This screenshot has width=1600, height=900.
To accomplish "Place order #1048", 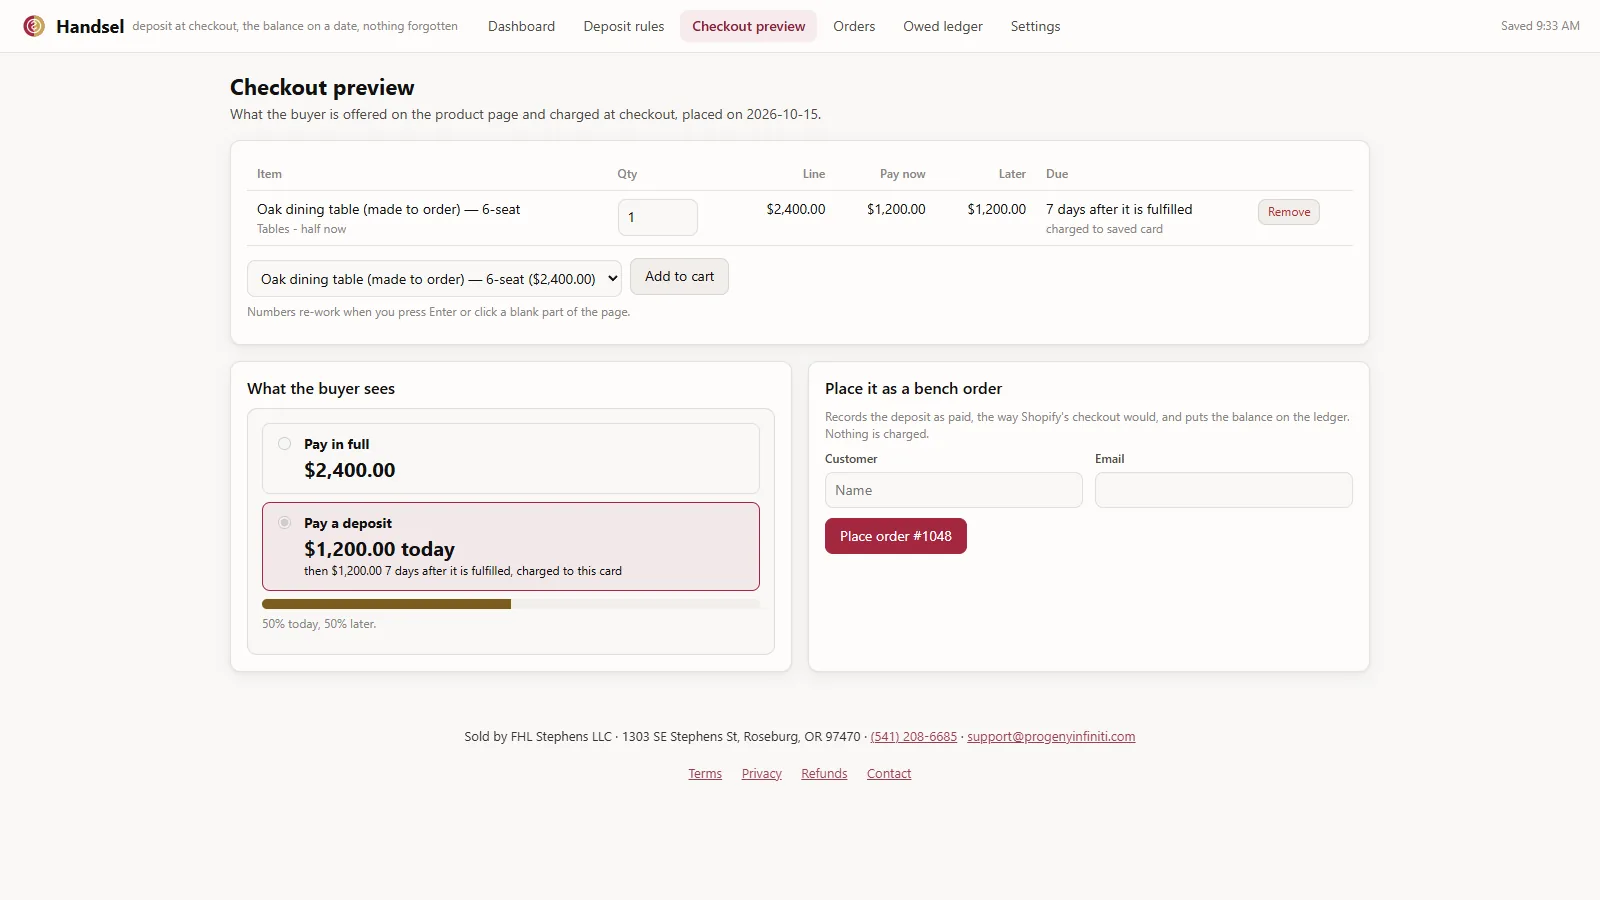I will [x=896, y=536].
